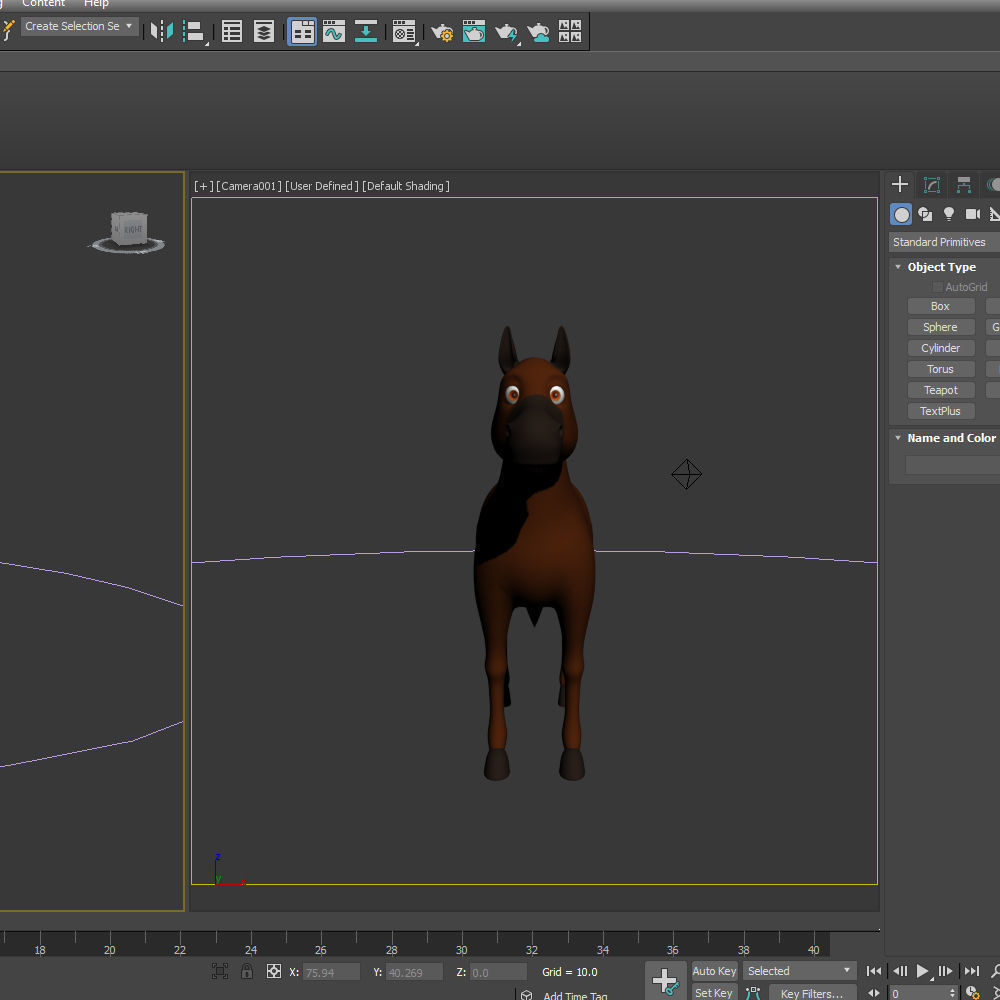Click the X coordinate field
The width and height of the screenshot is (1000, 1000).
(x=331, y=973)
